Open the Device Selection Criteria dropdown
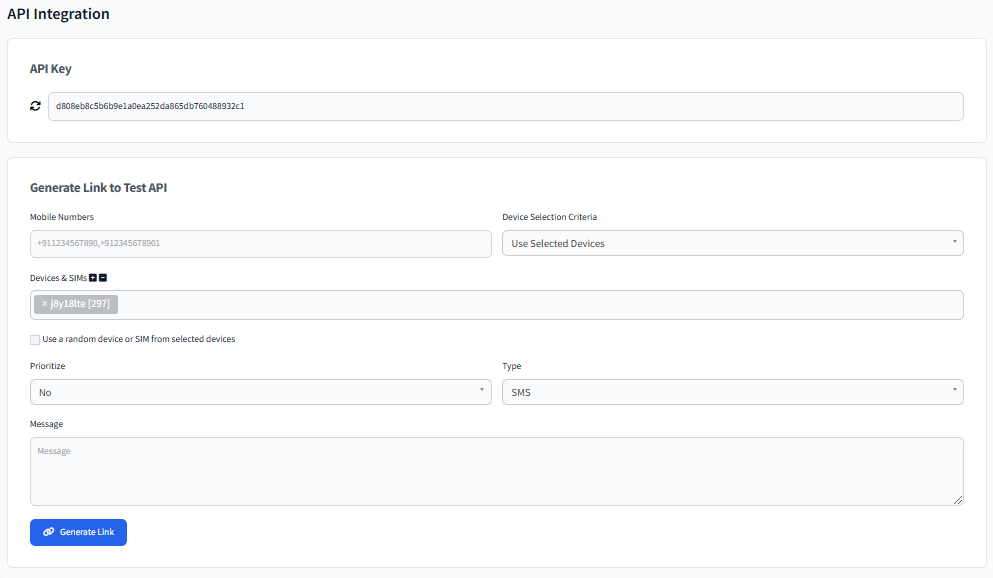The width and height of the screenshot is (993, 578). (x=731, y=242)
